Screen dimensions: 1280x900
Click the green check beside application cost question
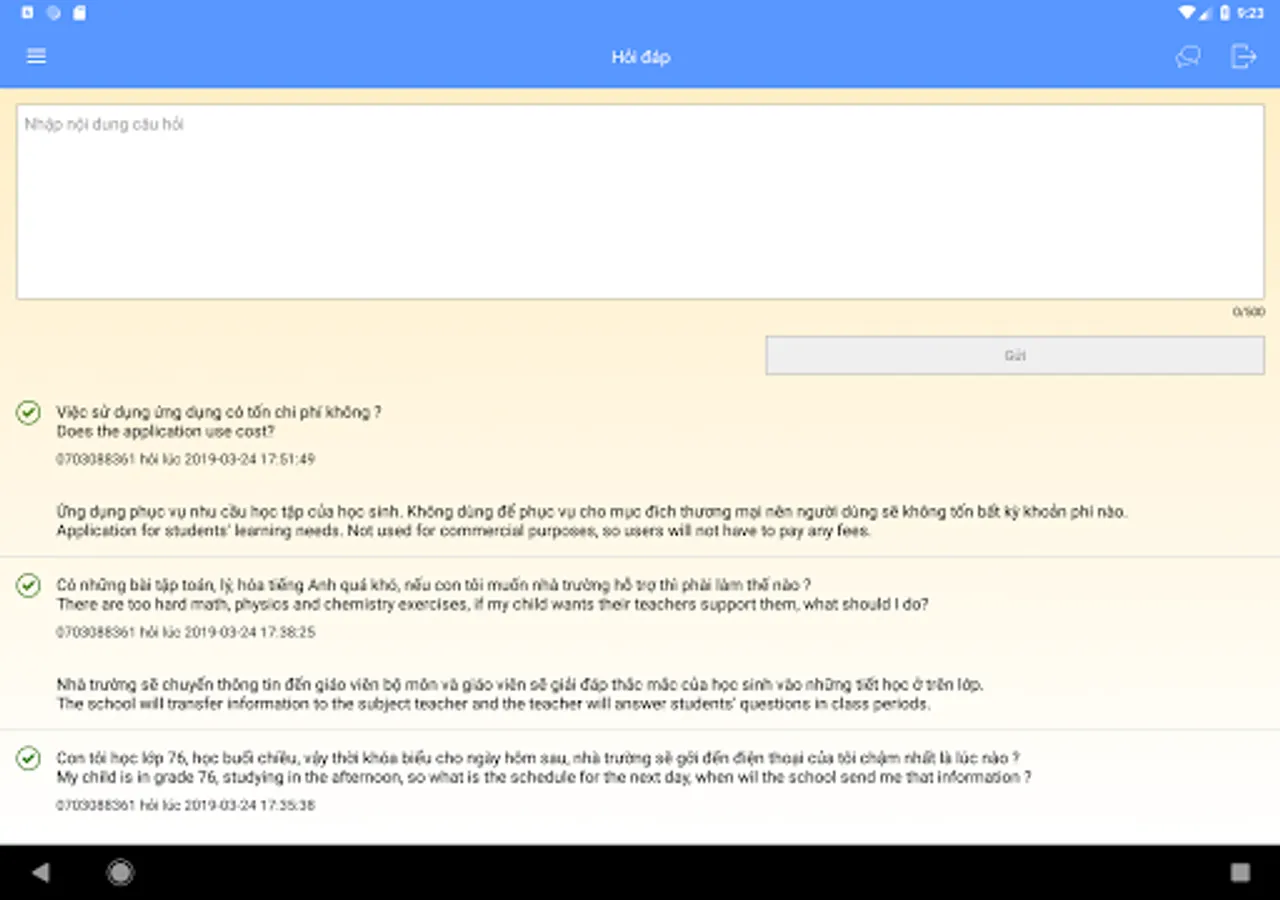28,412
